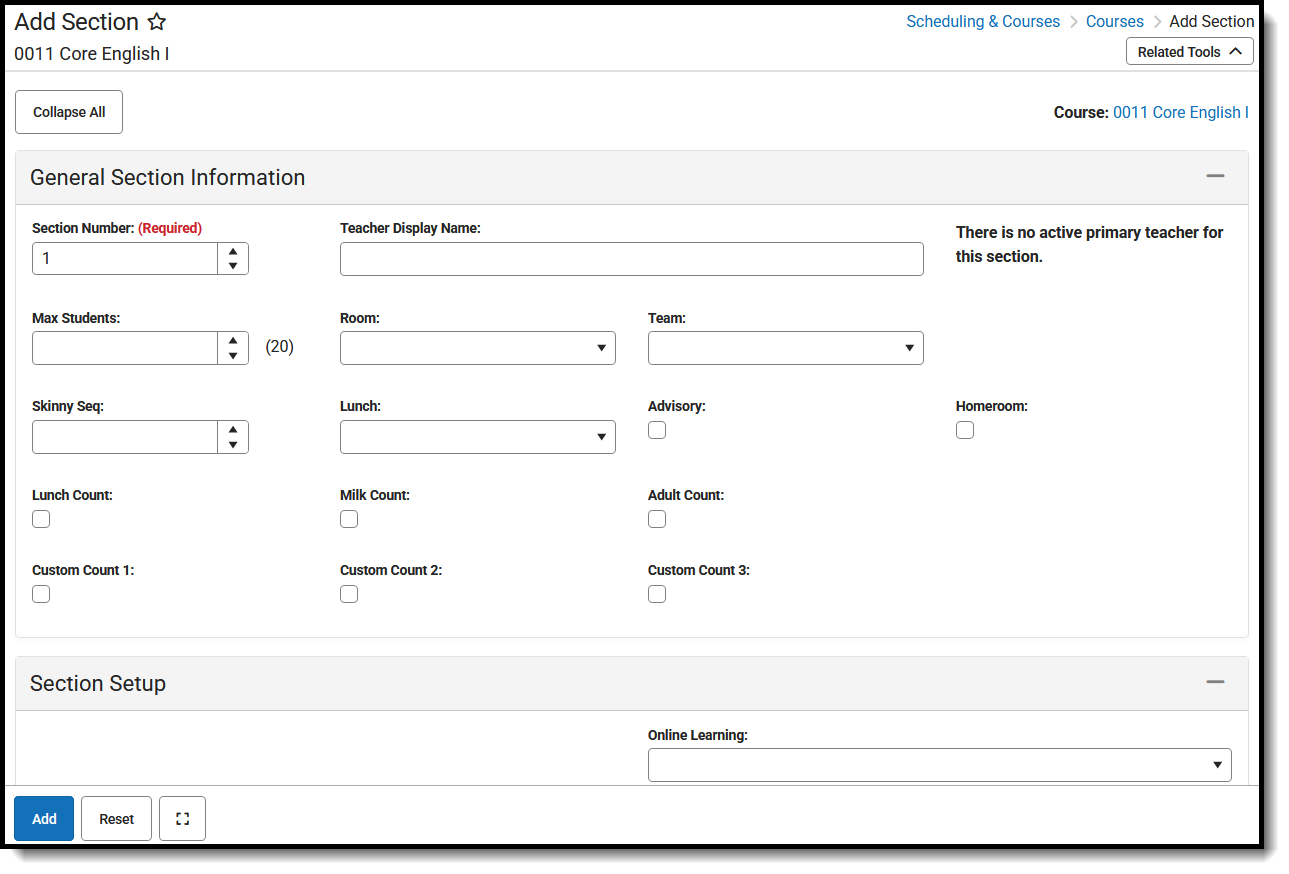Open the 0011 Core English I course link
The width and height of the screenshot is (1289, 874).
click(x=1180, y=112)
